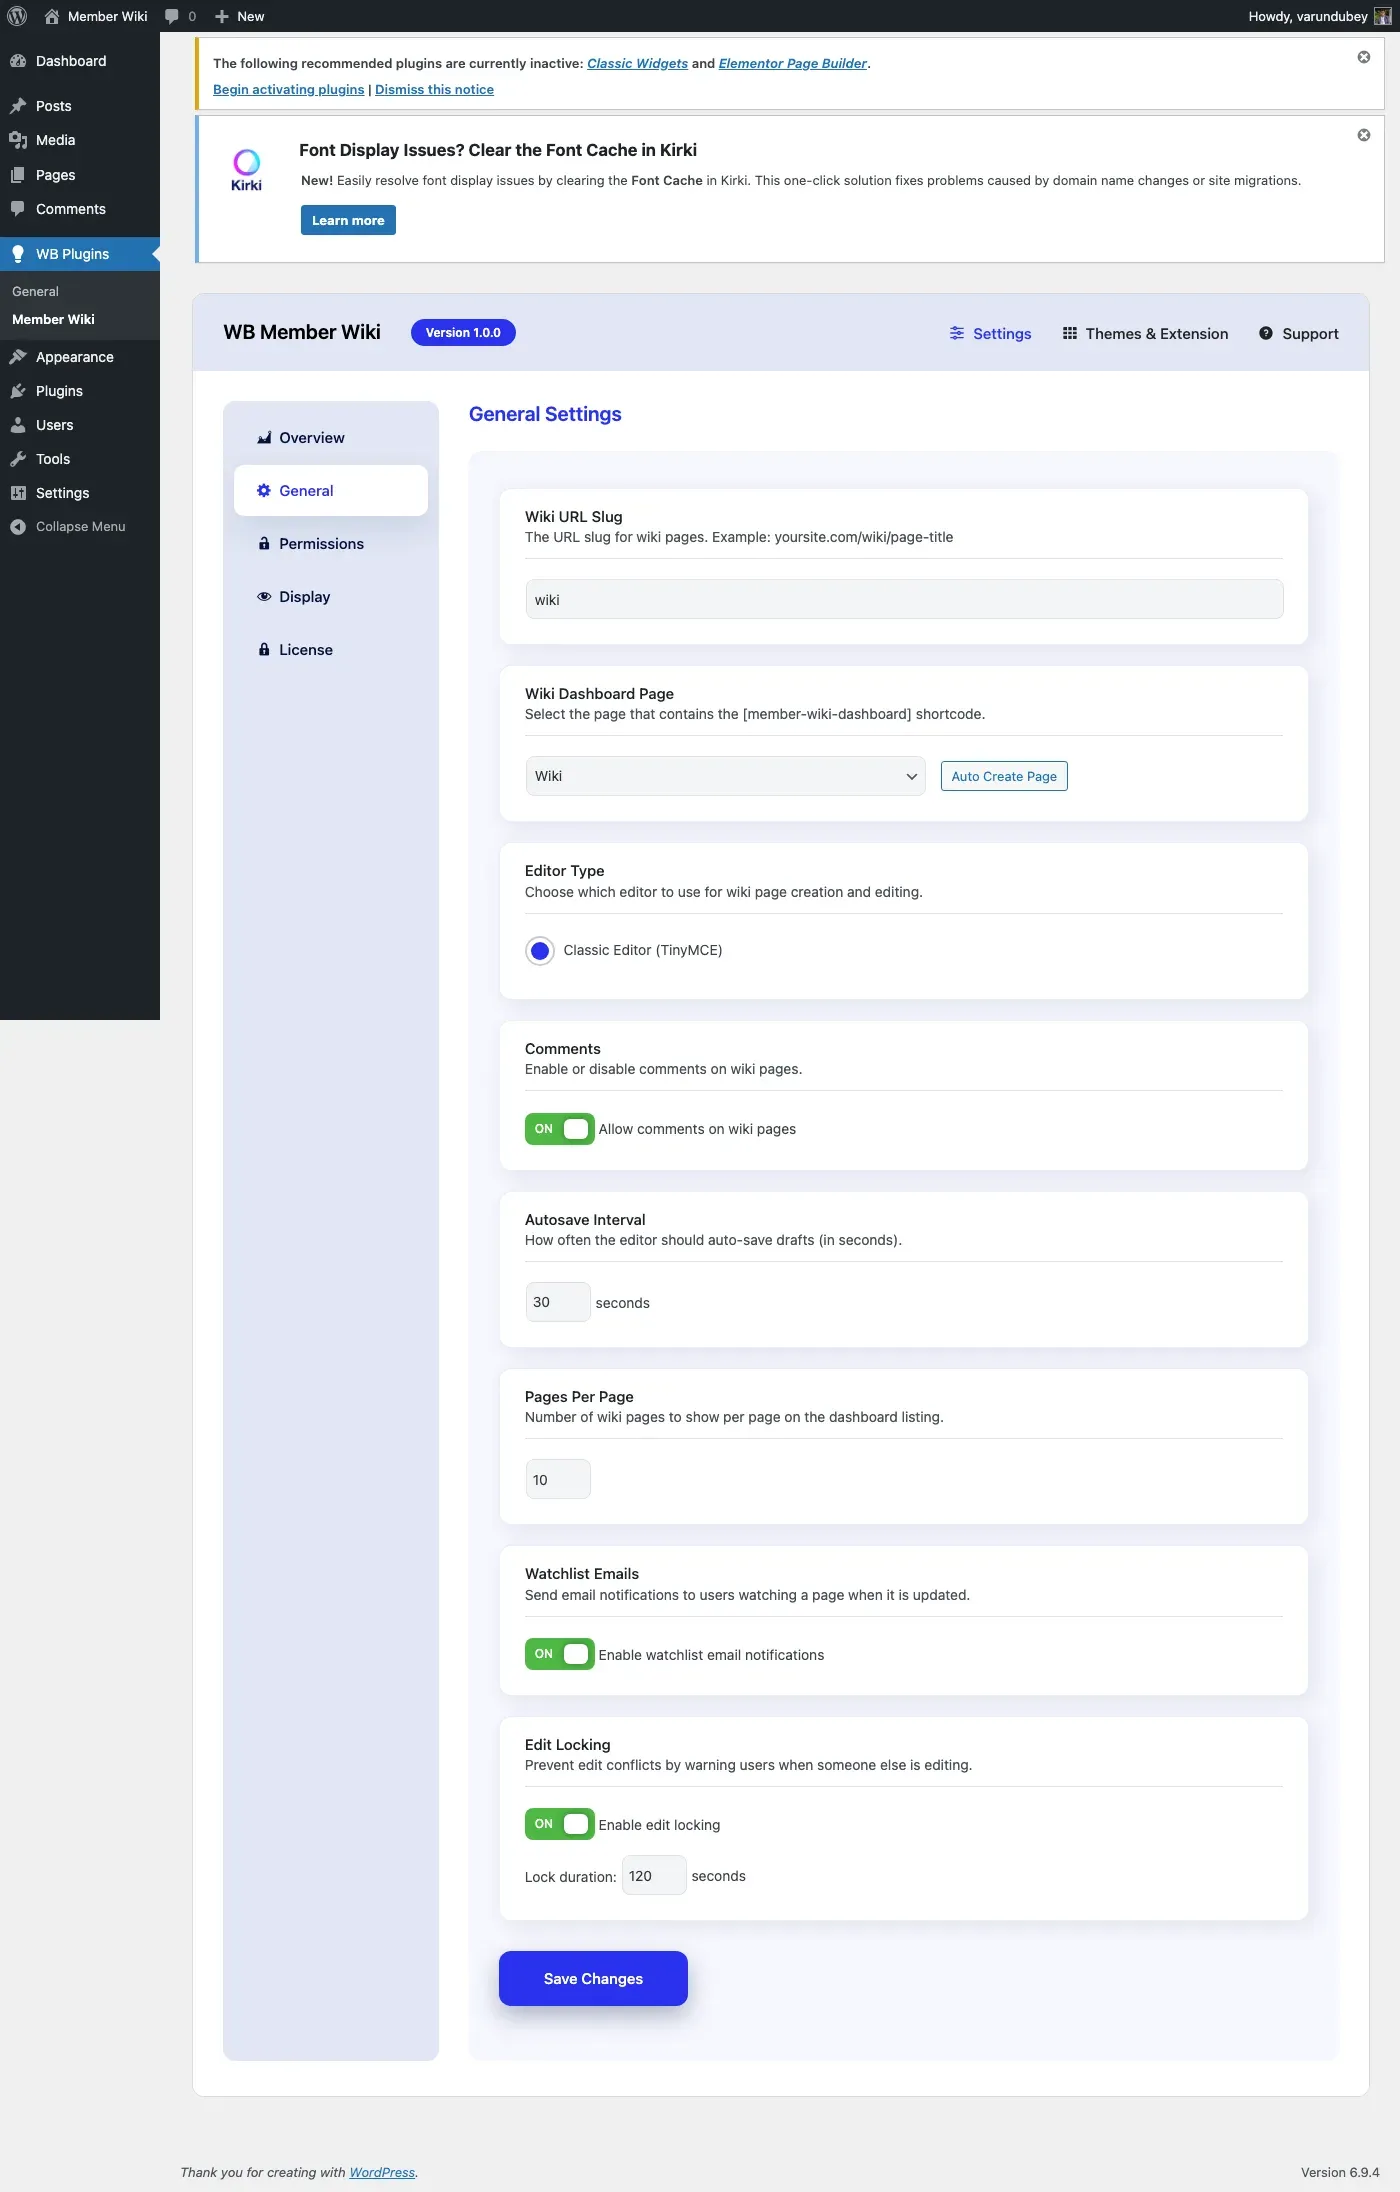Open the Support tab

[x=1299, y=334]
